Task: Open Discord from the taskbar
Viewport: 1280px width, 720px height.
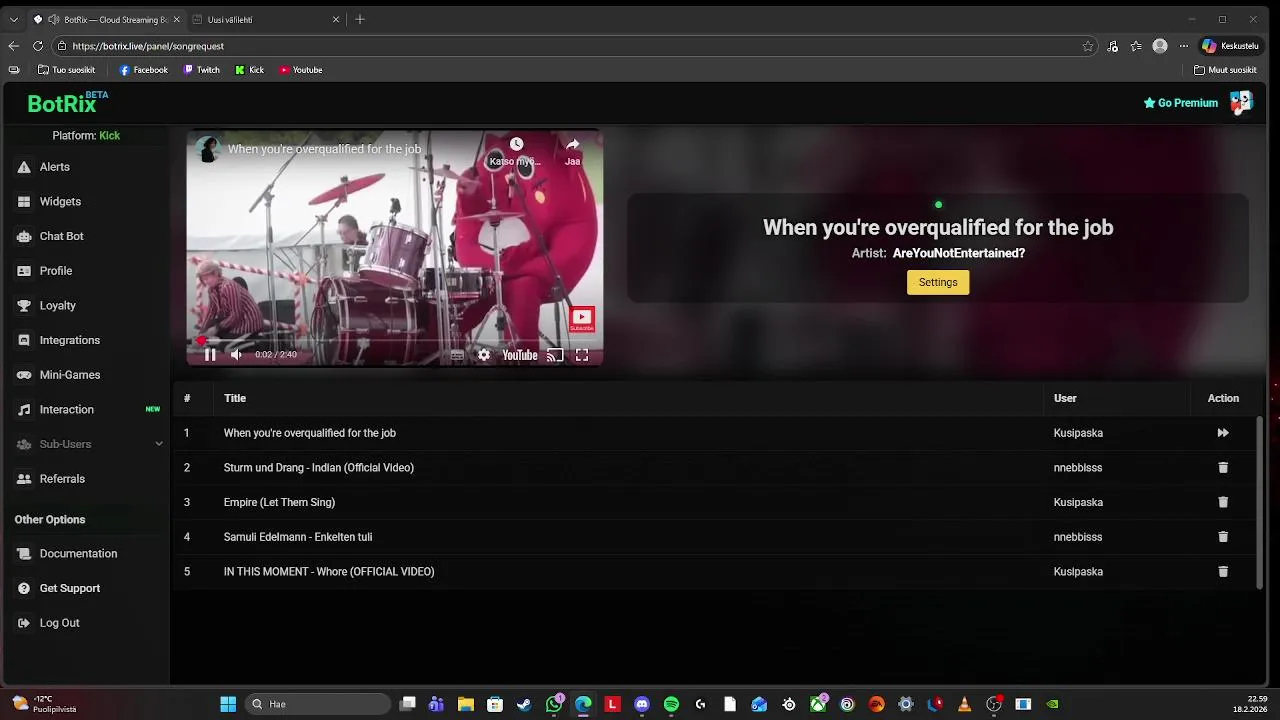Action: (x=642, y=704)
